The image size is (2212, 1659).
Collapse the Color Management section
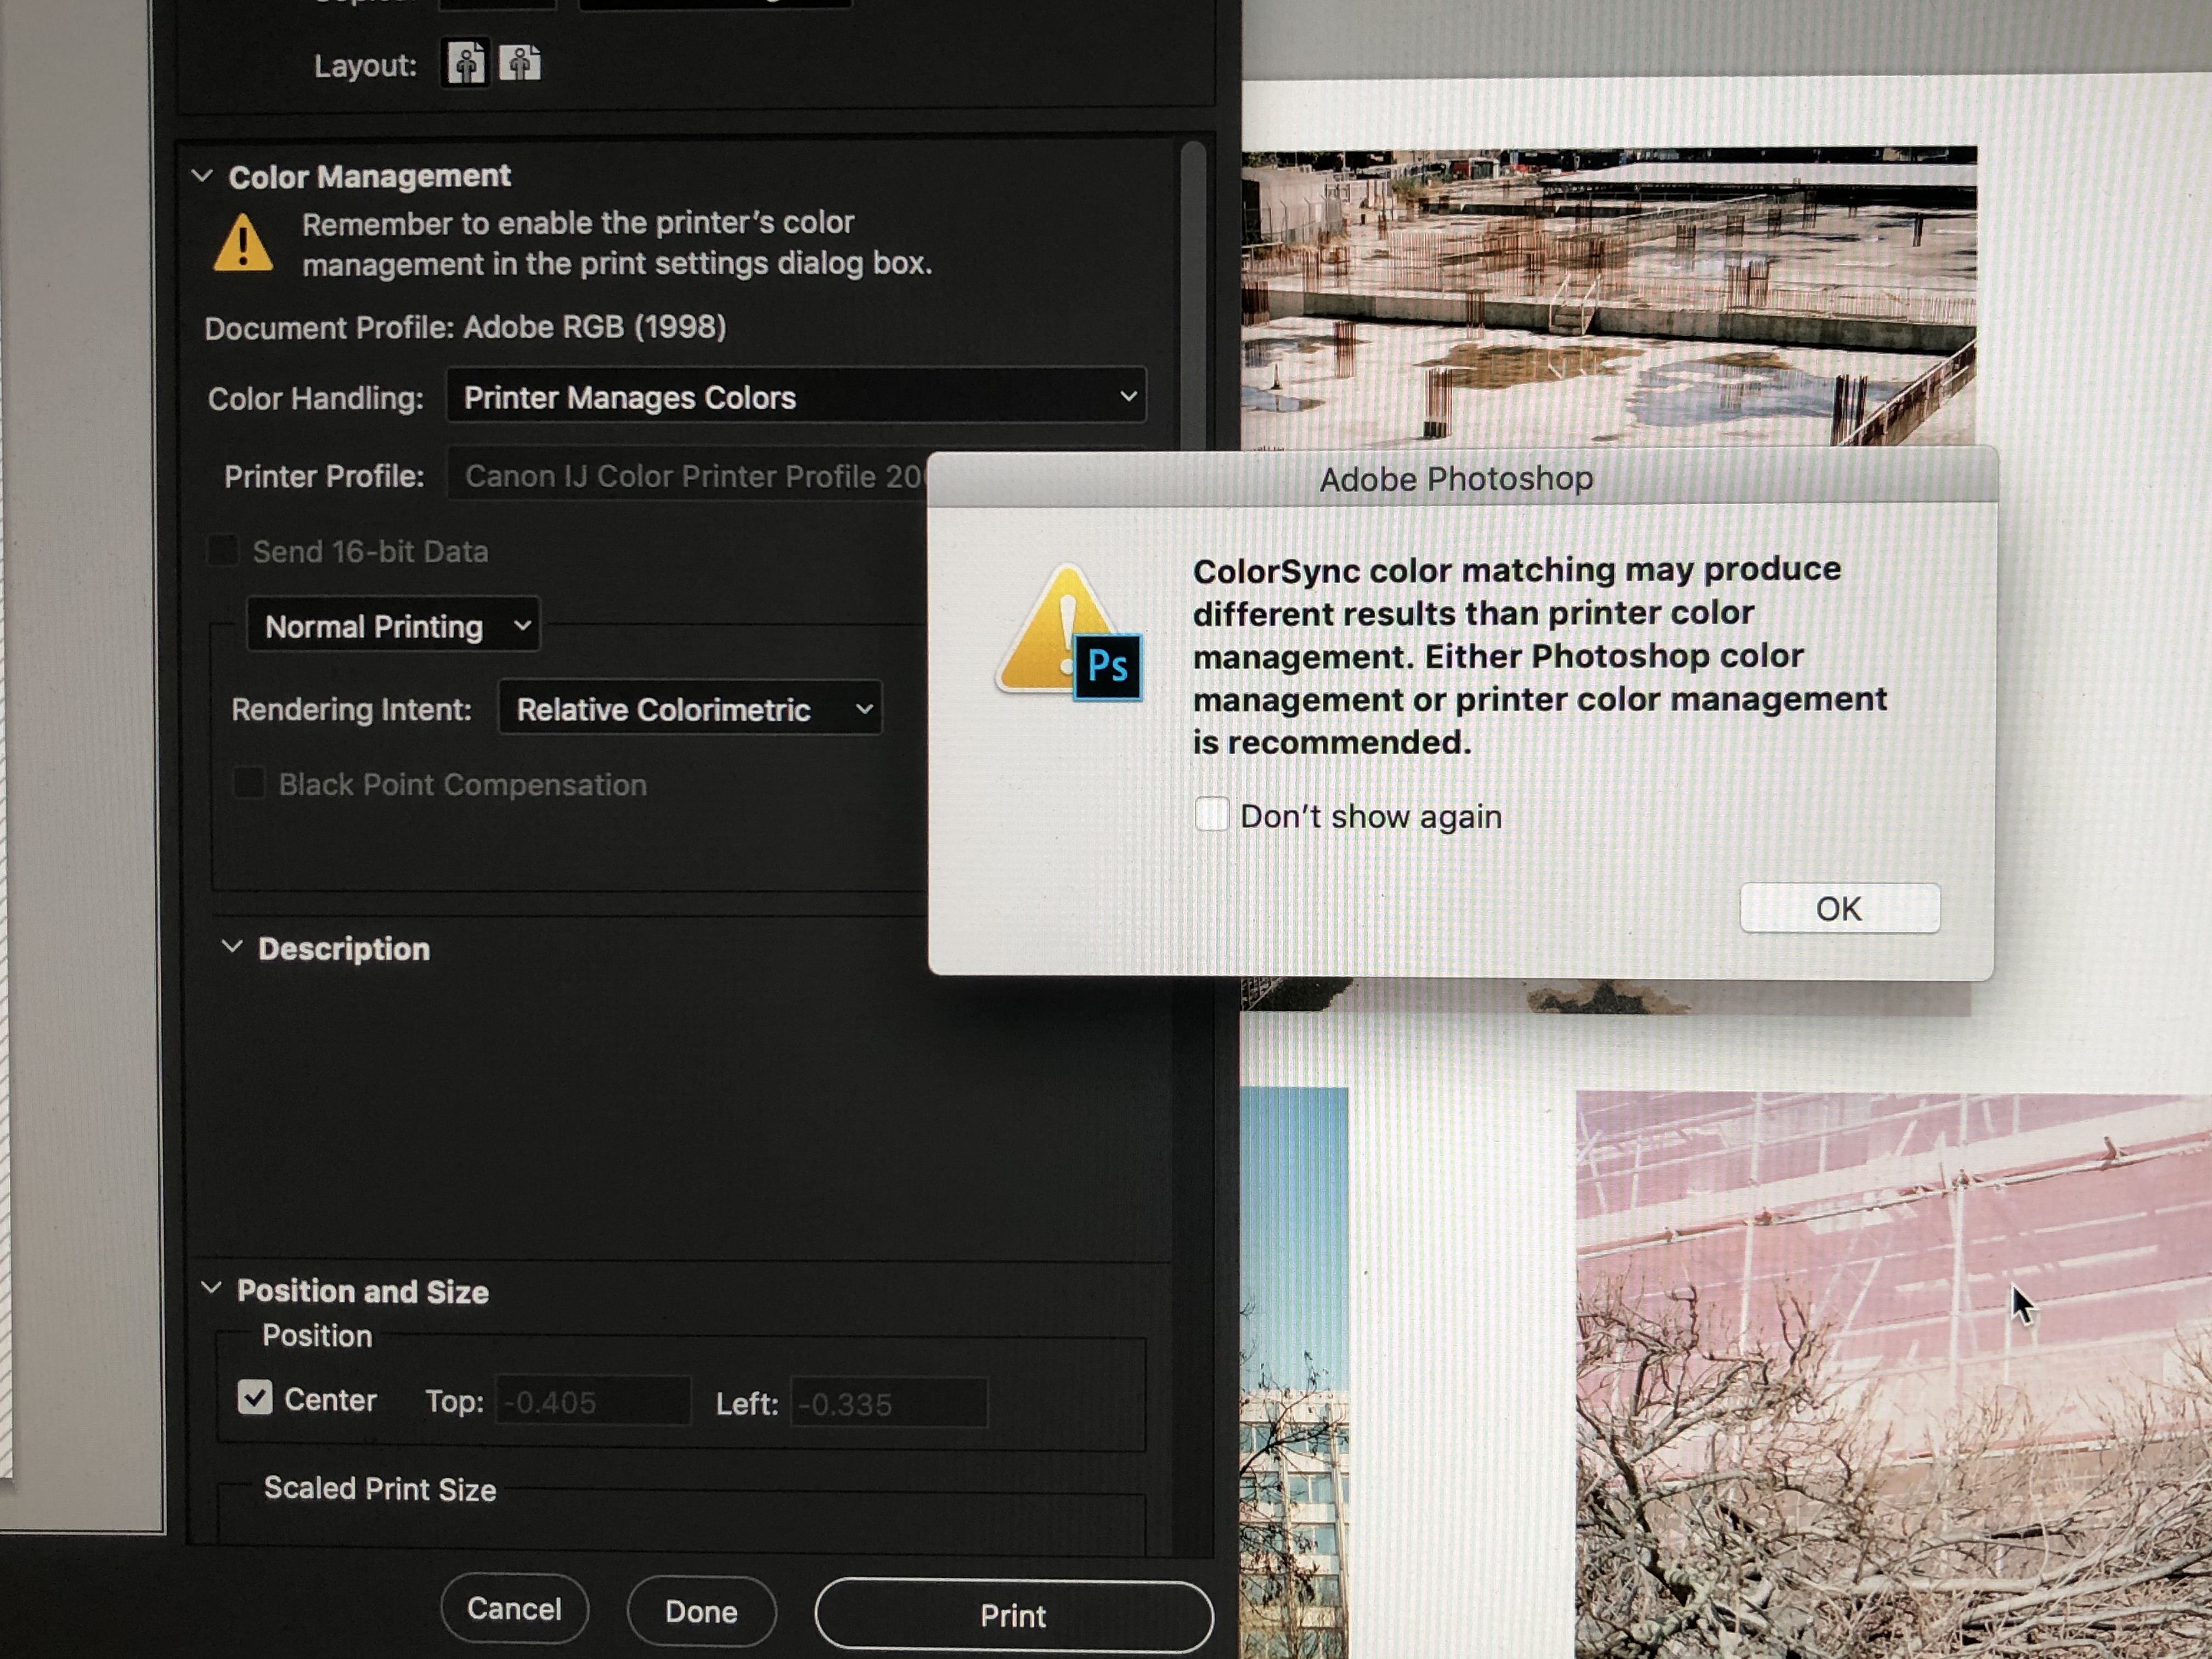202,176
